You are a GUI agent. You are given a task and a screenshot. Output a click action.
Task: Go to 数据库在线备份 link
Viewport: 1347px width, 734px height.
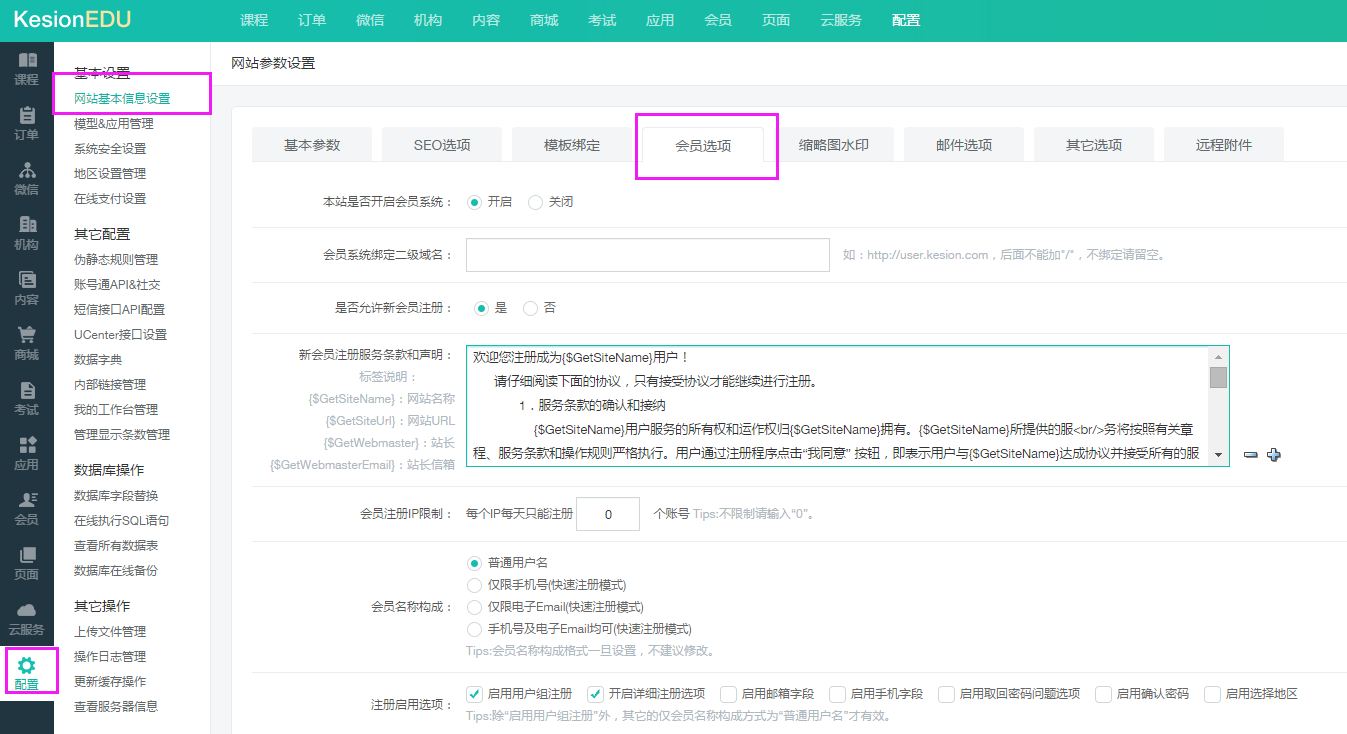pos(116,571)
